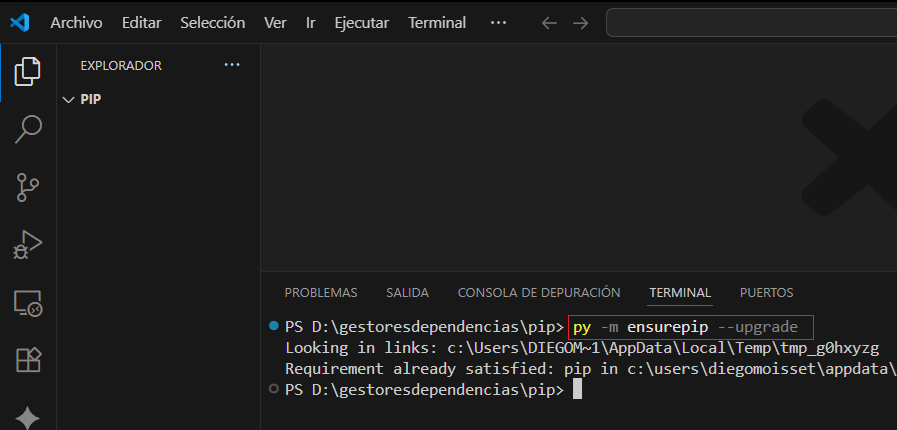The height and width of the screenshot is (430, 897).
Task: Open Explorer's three-dot more actions menu
Action: point(232,65)
